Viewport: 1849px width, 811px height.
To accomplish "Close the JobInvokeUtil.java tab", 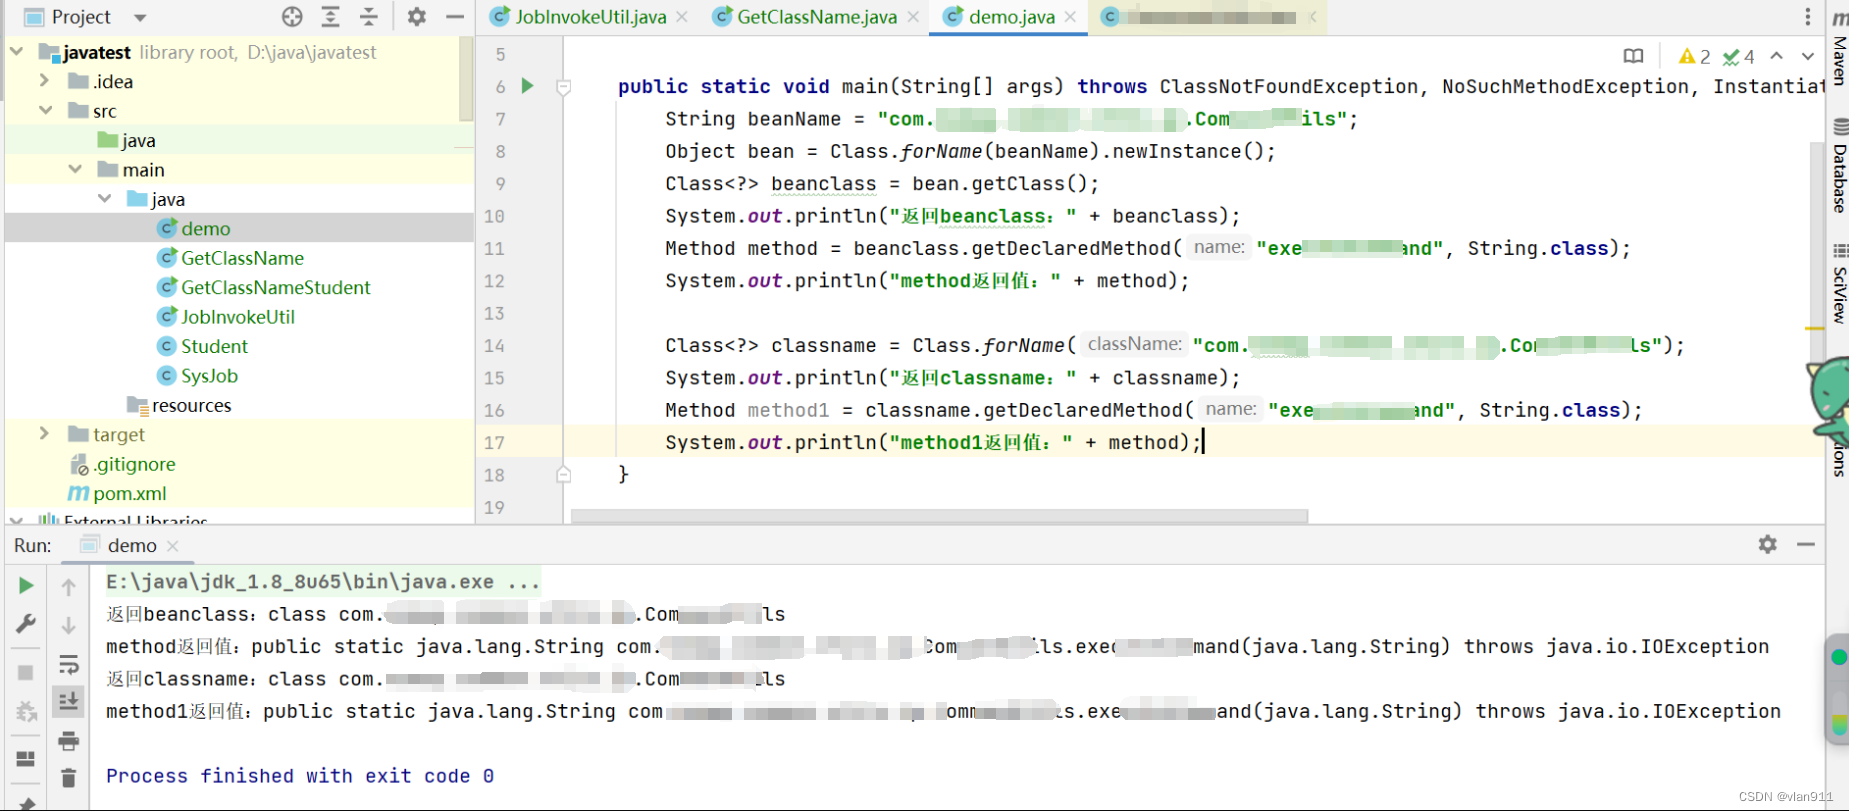I will click(682, 17).
